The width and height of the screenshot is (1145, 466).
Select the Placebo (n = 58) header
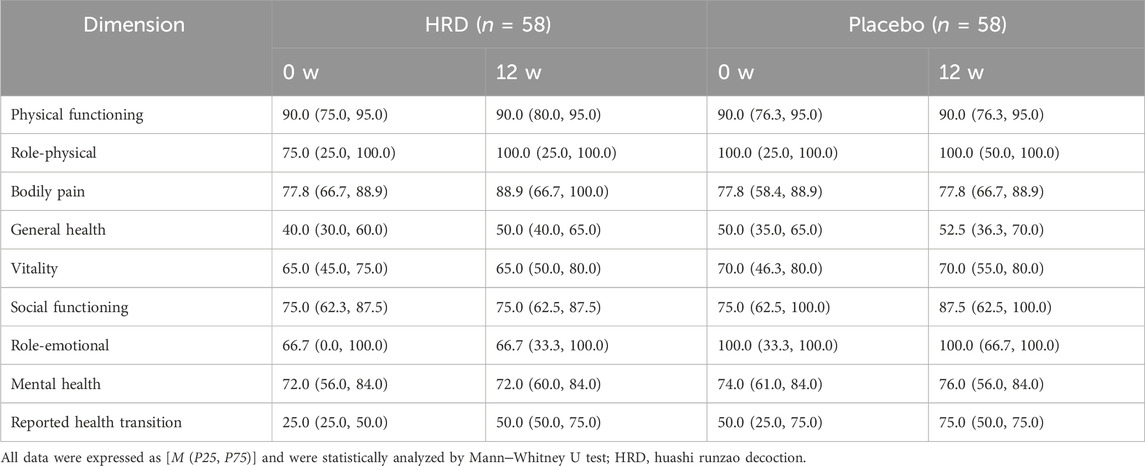(x=927, y=25)
